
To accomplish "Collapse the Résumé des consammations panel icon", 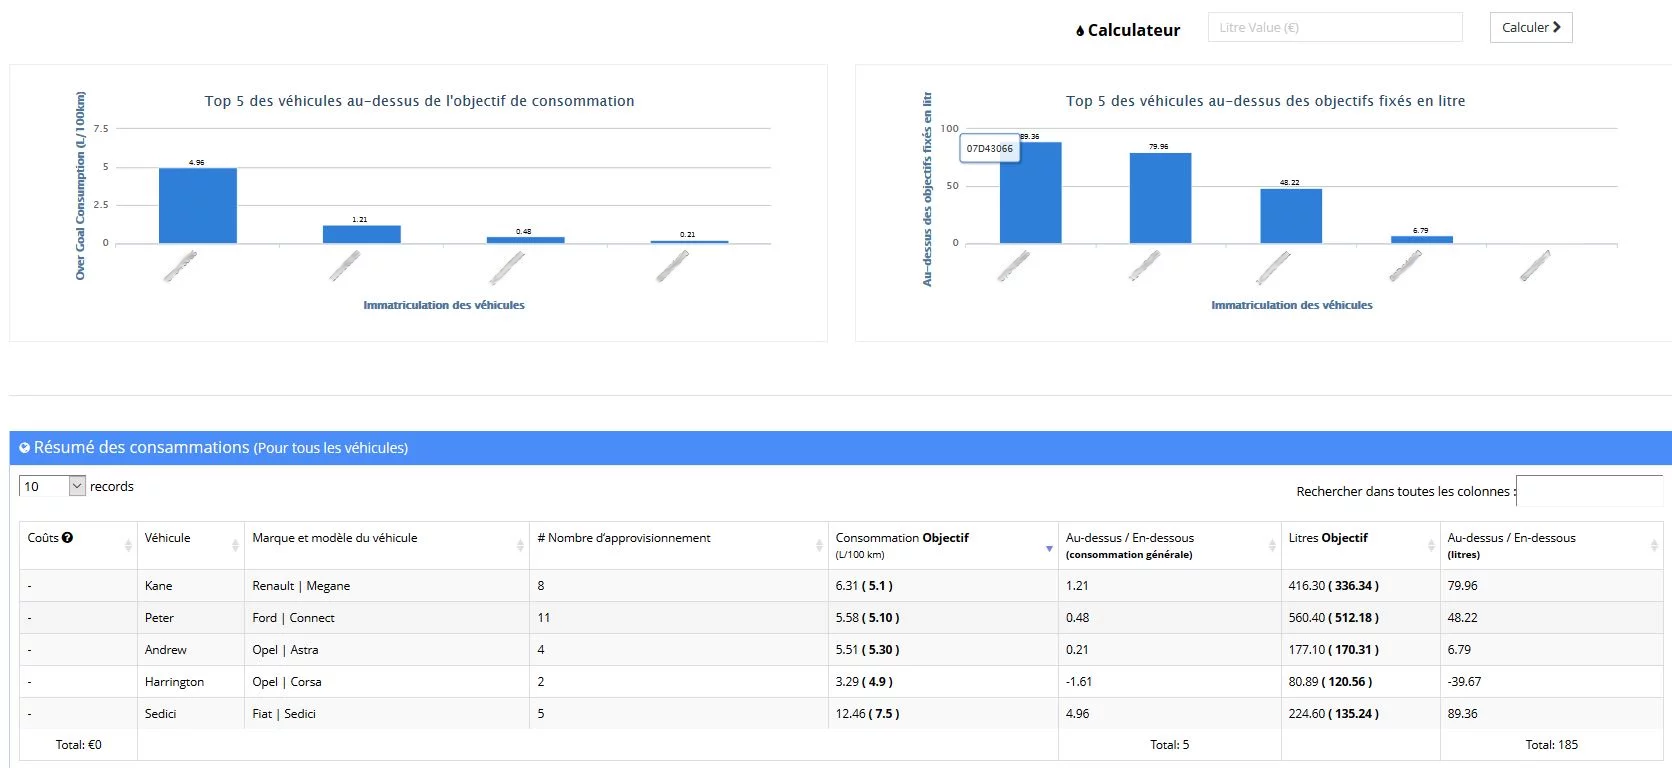I will [x=25, y=448].
